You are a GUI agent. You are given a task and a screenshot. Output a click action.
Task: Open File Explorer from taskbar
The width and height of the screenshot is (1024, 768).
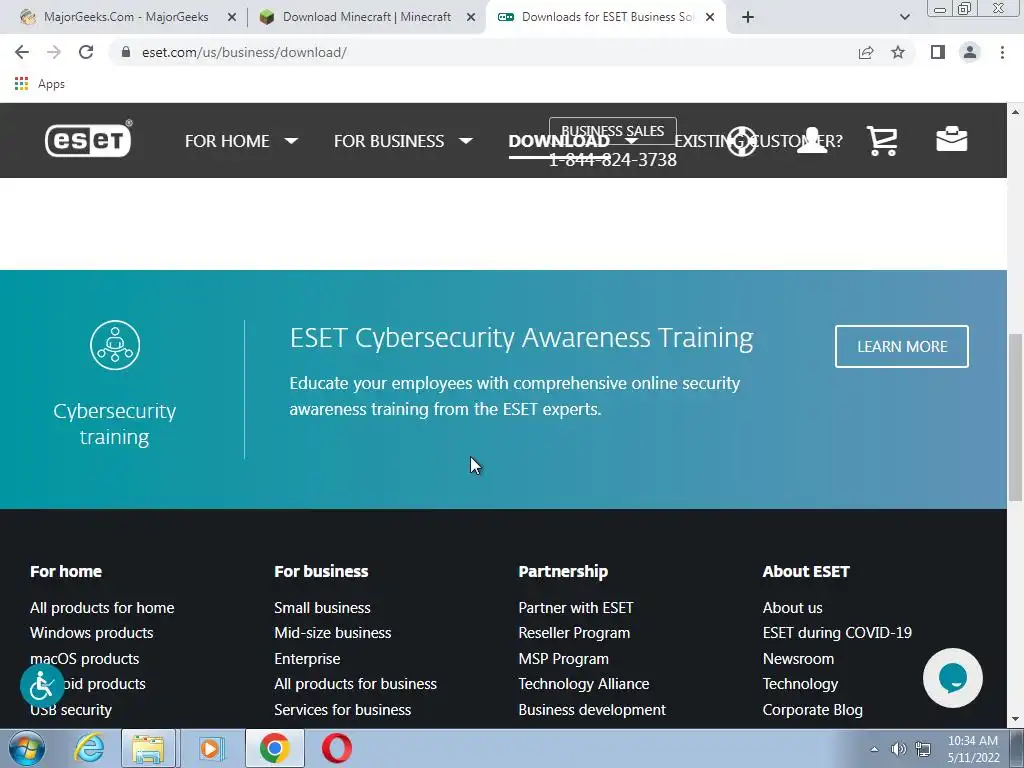click(x=148, y=748)
